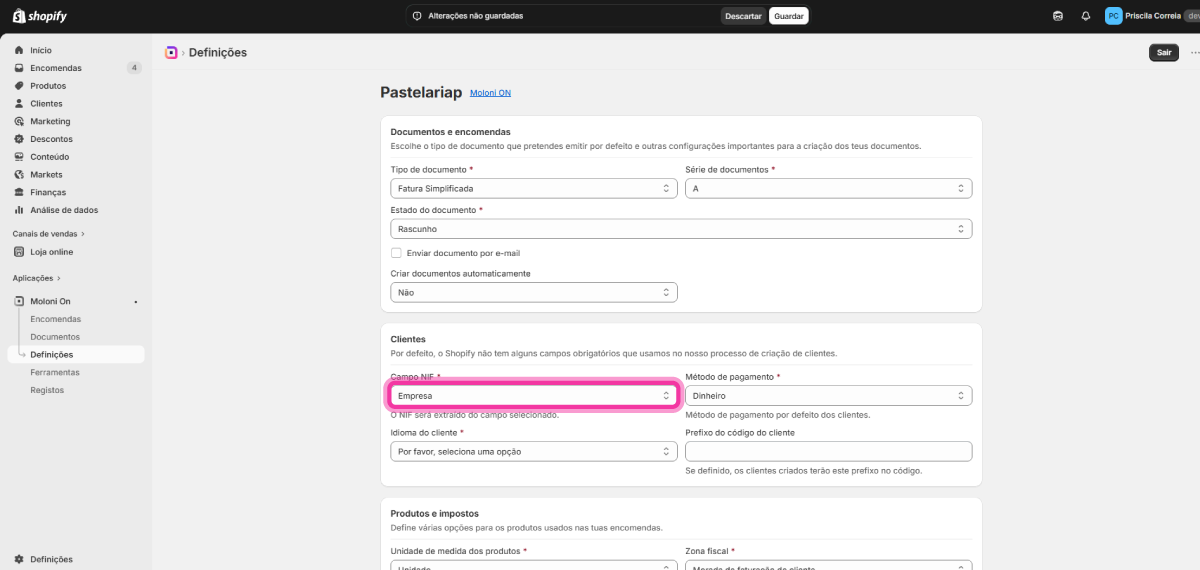Click the Início home icon
The height and width of the screenshot is (570, 1200).
point(19,50)
